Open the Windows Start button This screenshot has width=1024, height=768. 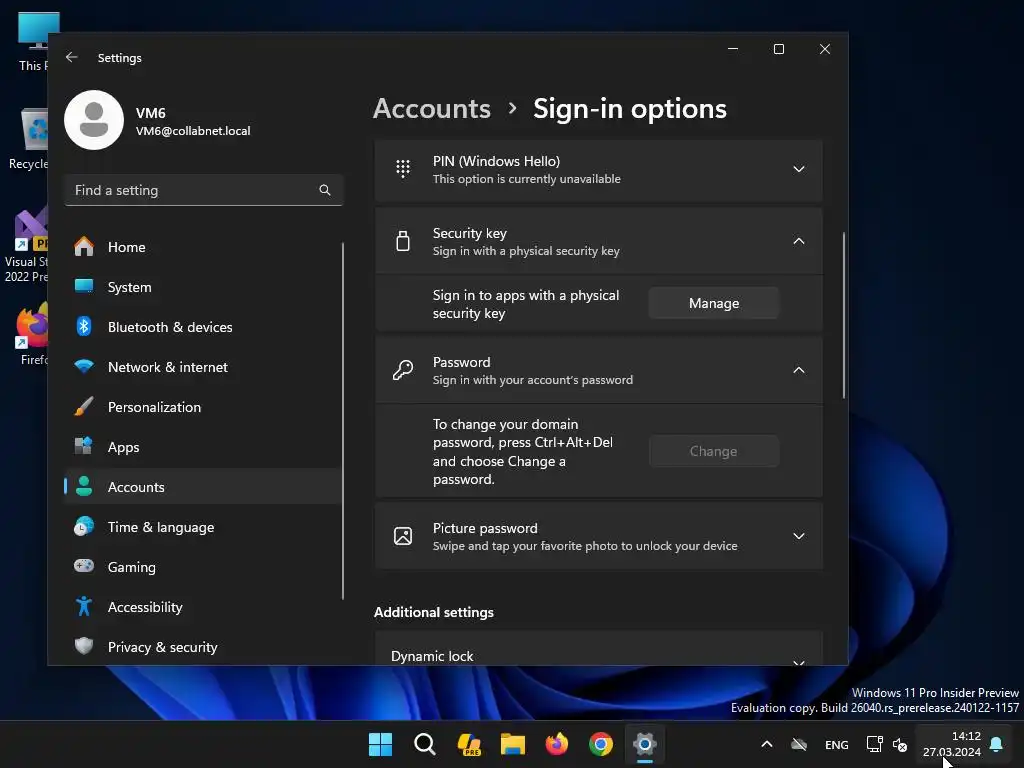click(380, 744)
